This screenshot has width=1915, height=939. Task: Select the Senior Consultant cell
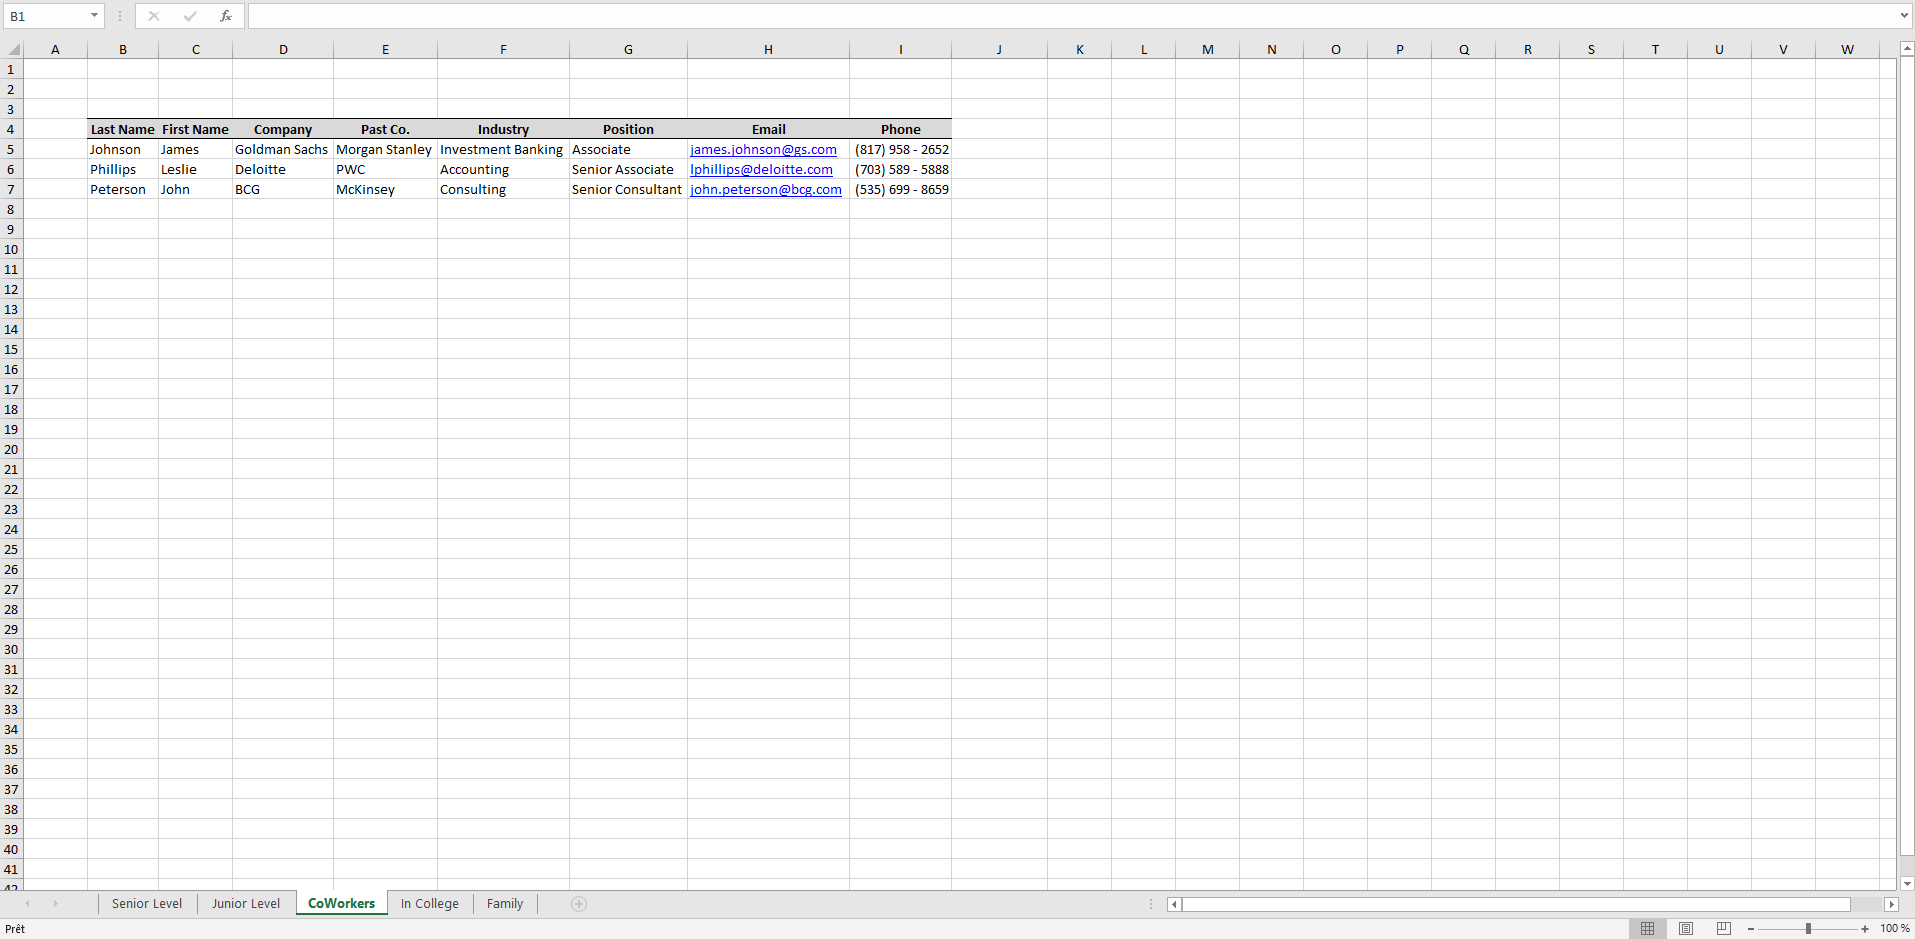pyautogui.click(x=628, y=189)
